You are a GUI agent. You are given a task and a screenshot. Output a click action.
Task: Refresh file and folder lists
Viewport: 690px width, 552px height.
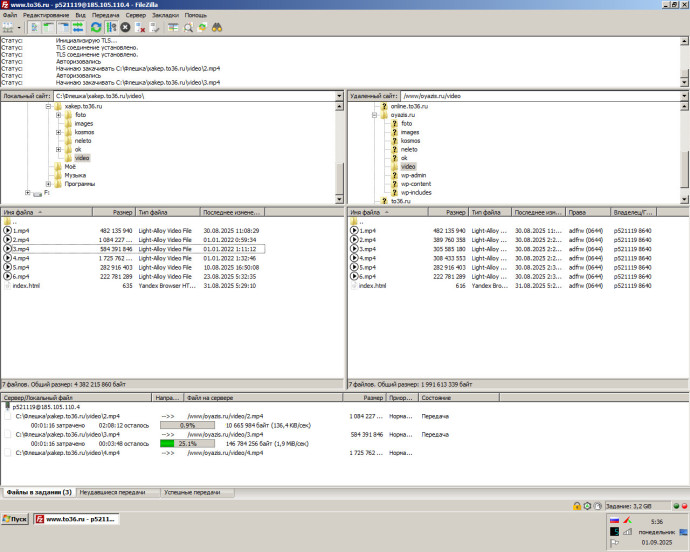(x=96, y=28)
